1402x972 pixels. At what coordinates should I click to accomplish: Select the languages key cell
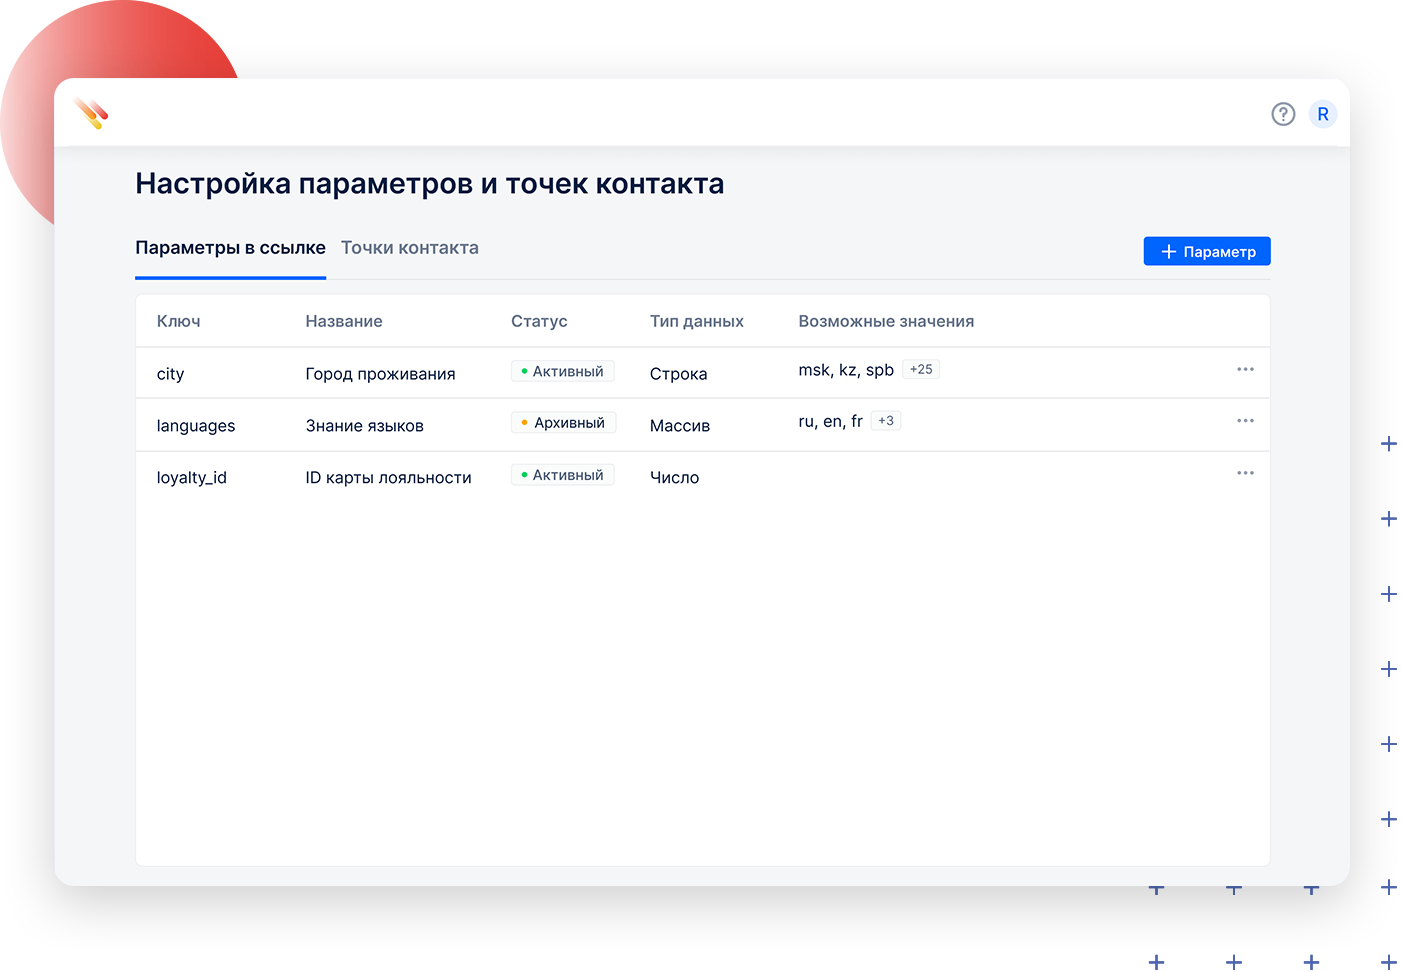tap(196, 426)
